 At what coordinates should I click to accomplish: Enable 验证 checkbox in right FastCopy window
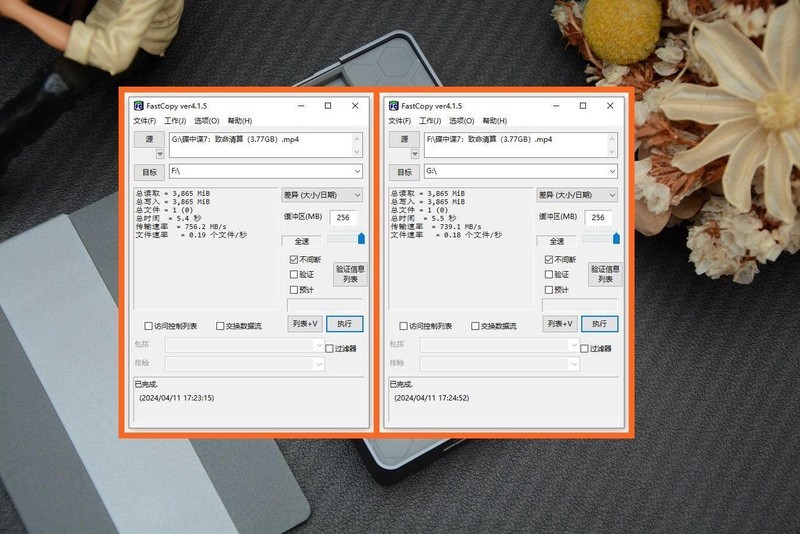(549, 274)
